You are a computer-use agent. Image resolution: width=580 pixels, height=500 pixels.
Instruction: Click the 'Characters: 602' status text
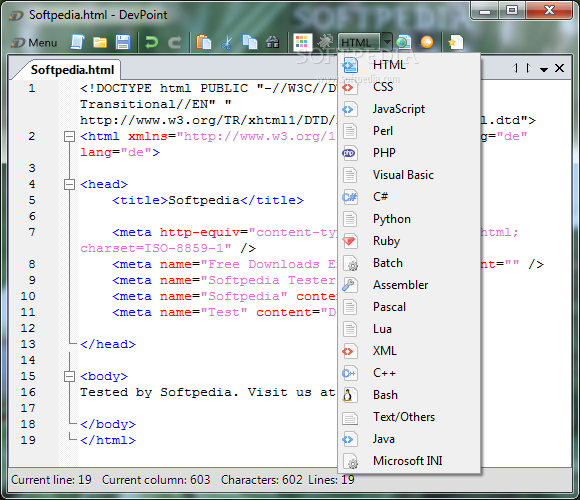tap(262, 480)
